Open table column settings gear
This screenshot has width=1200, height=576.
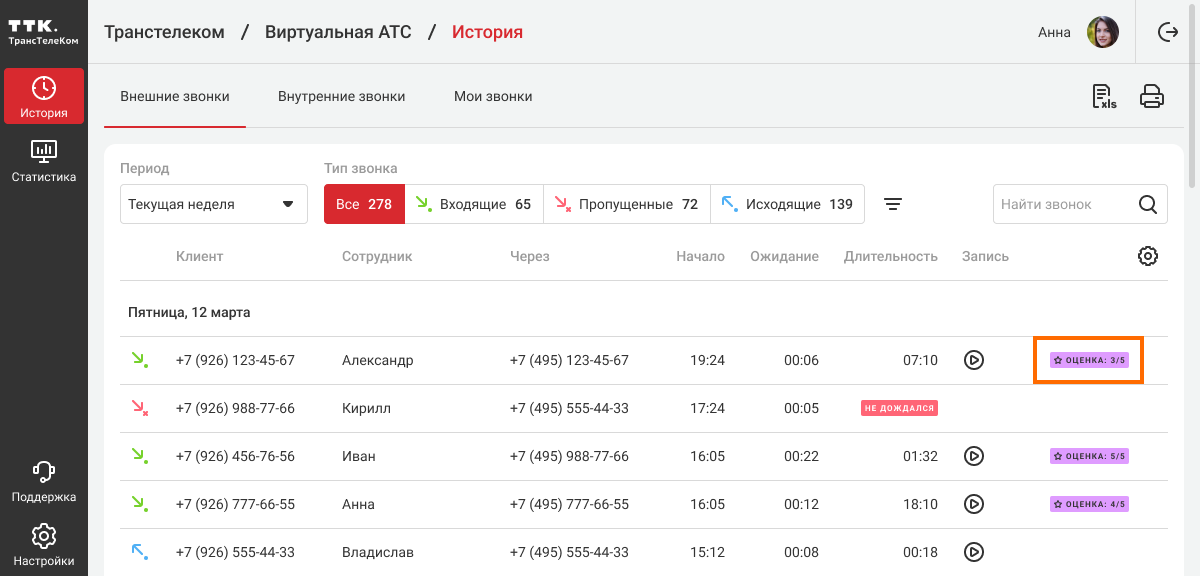coord(1148,256)
